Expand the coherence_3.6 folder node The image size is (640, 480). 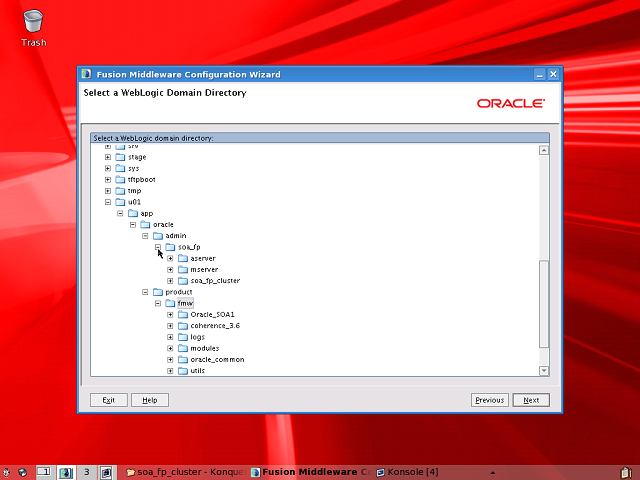(170, 326)
